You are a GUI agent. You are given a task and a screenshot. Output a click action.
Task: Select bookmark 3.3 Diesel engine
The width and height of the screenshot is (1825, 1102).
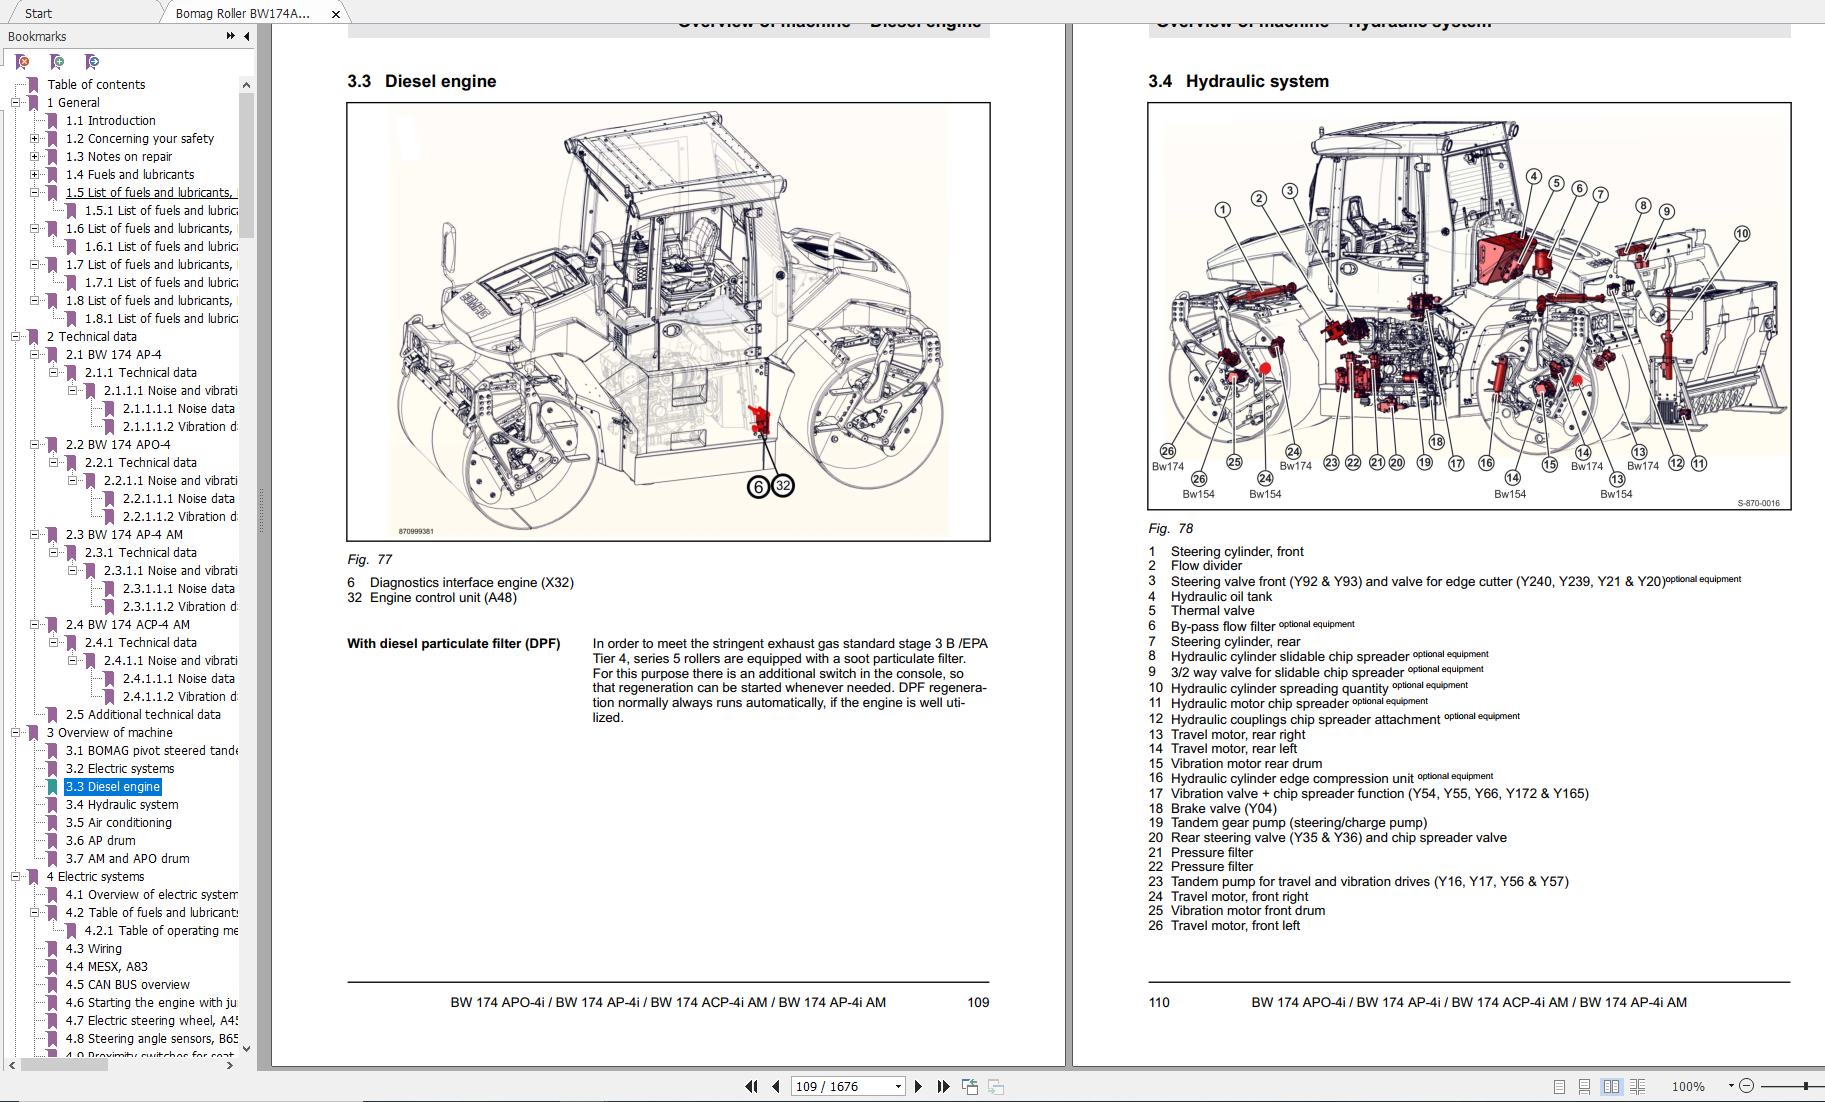(x=113, y=787)
